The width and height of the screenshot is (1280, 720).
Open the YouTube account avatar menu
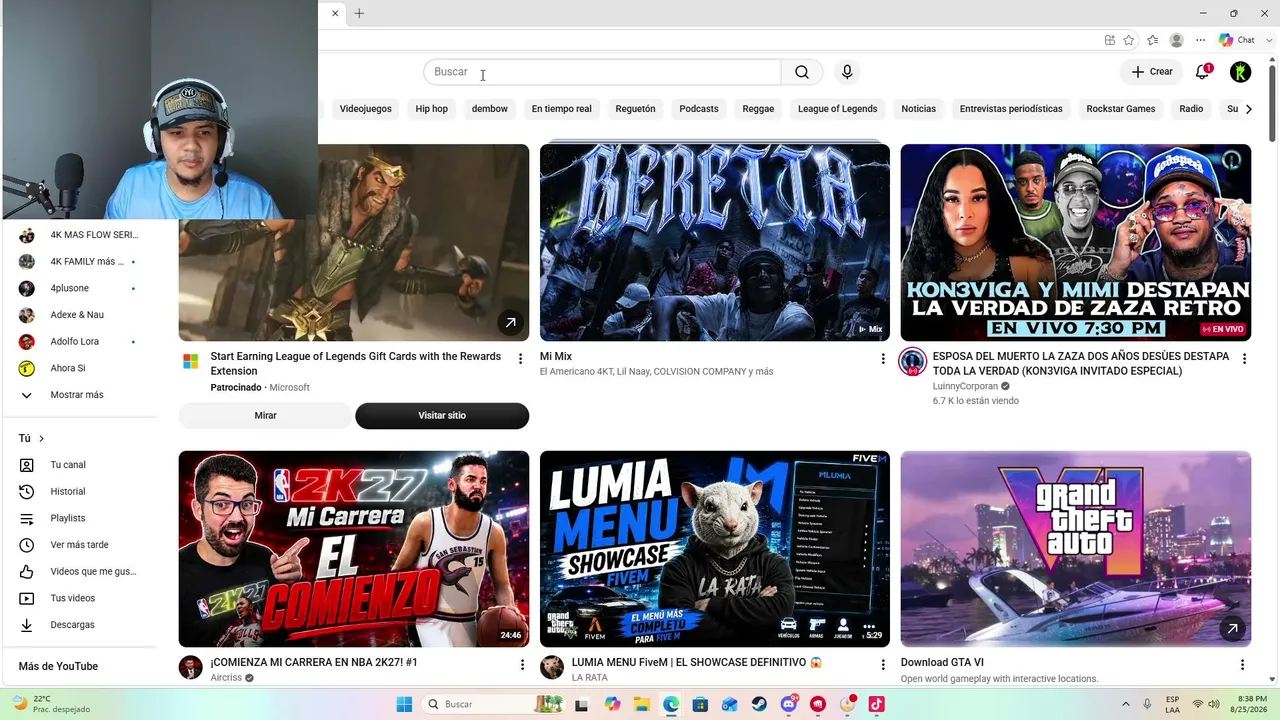point(1240,72)
